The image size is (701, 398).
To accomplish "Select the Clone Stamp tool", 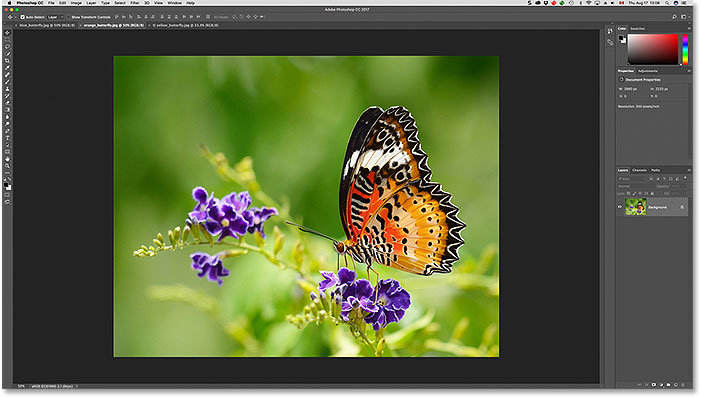I will [x=7, y=89].
